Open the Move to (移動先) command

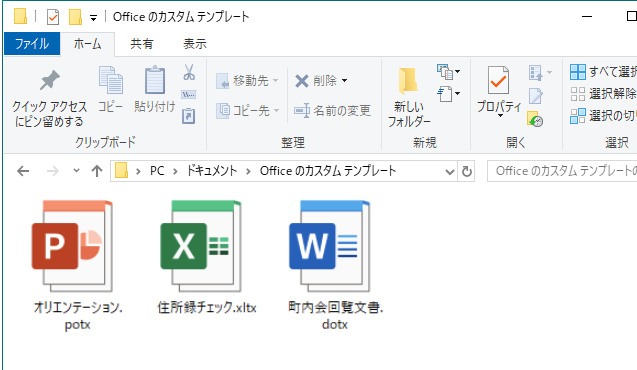pyautogui.click(x=247, y=81)
